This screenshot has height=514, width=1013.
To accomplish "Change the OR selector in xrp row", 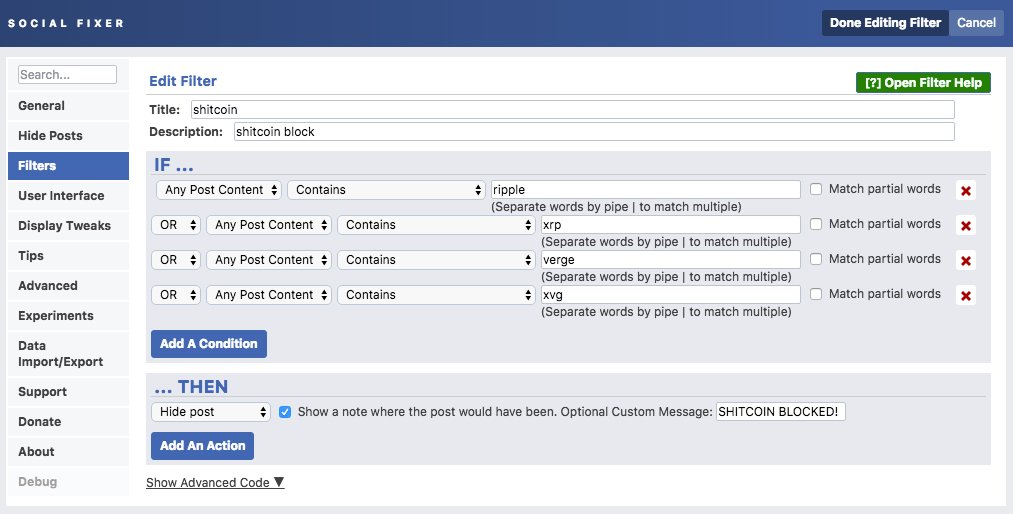I will click(176, 225).
